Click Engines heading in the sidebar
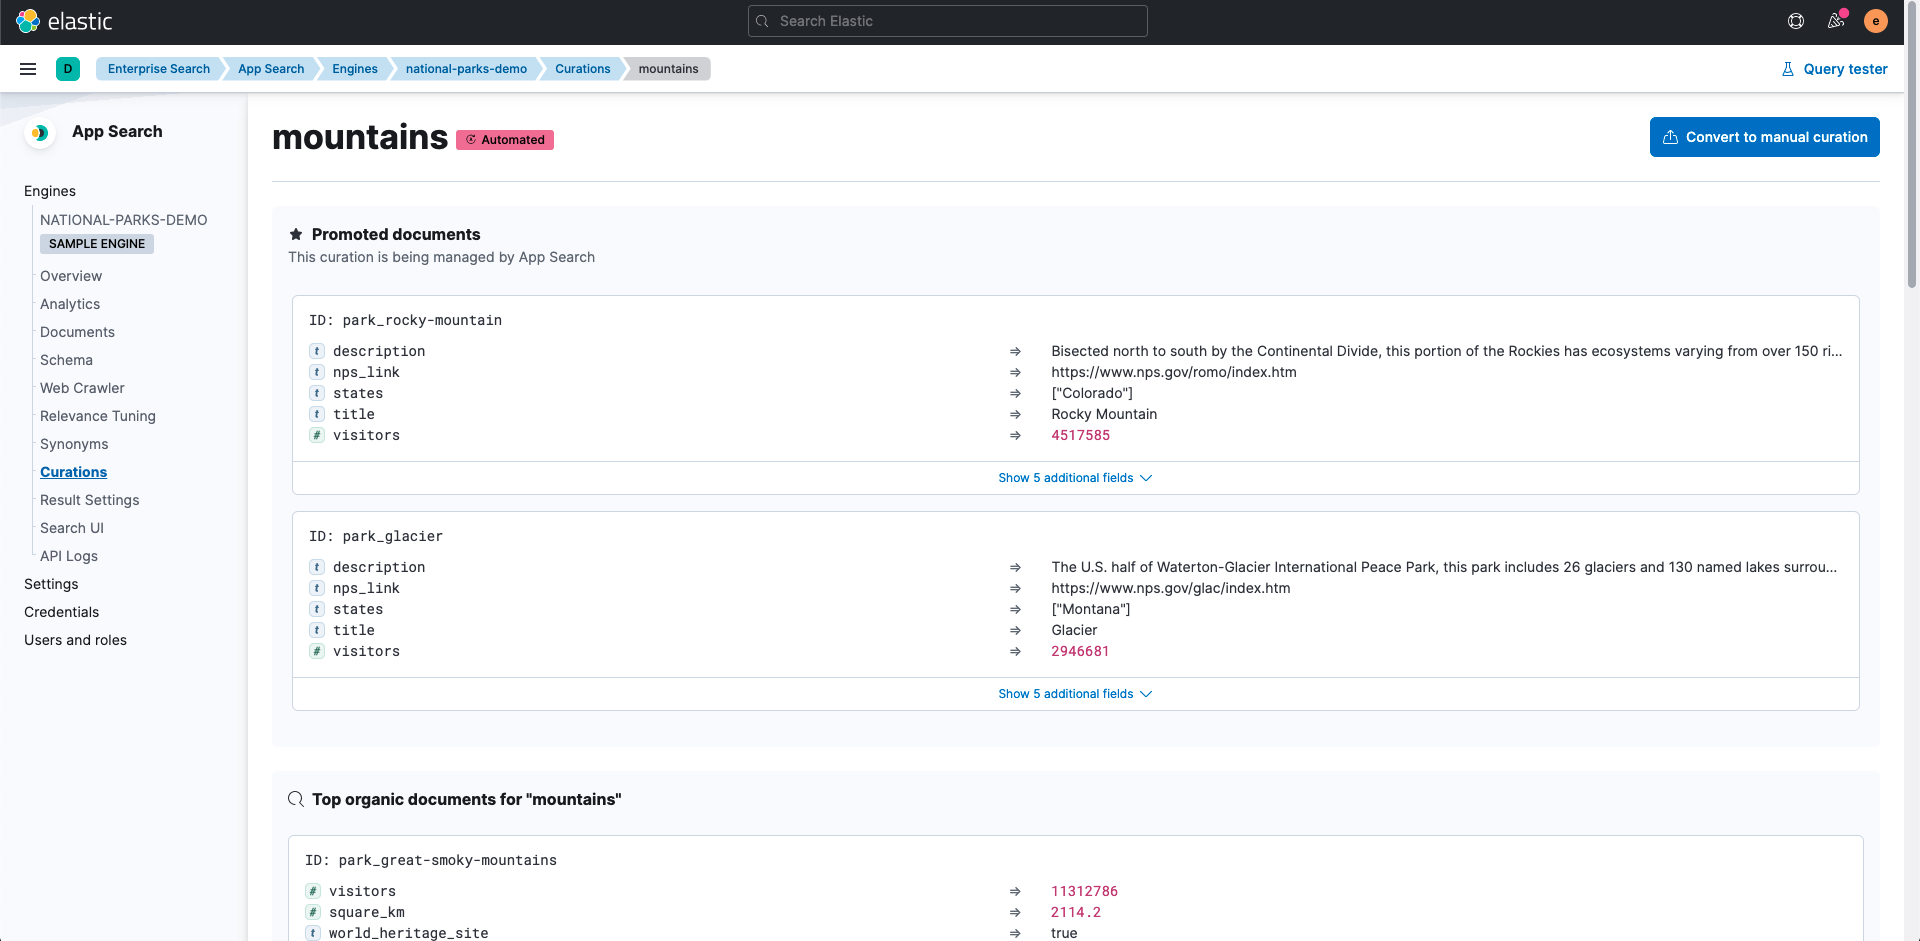 coord(50,191)
